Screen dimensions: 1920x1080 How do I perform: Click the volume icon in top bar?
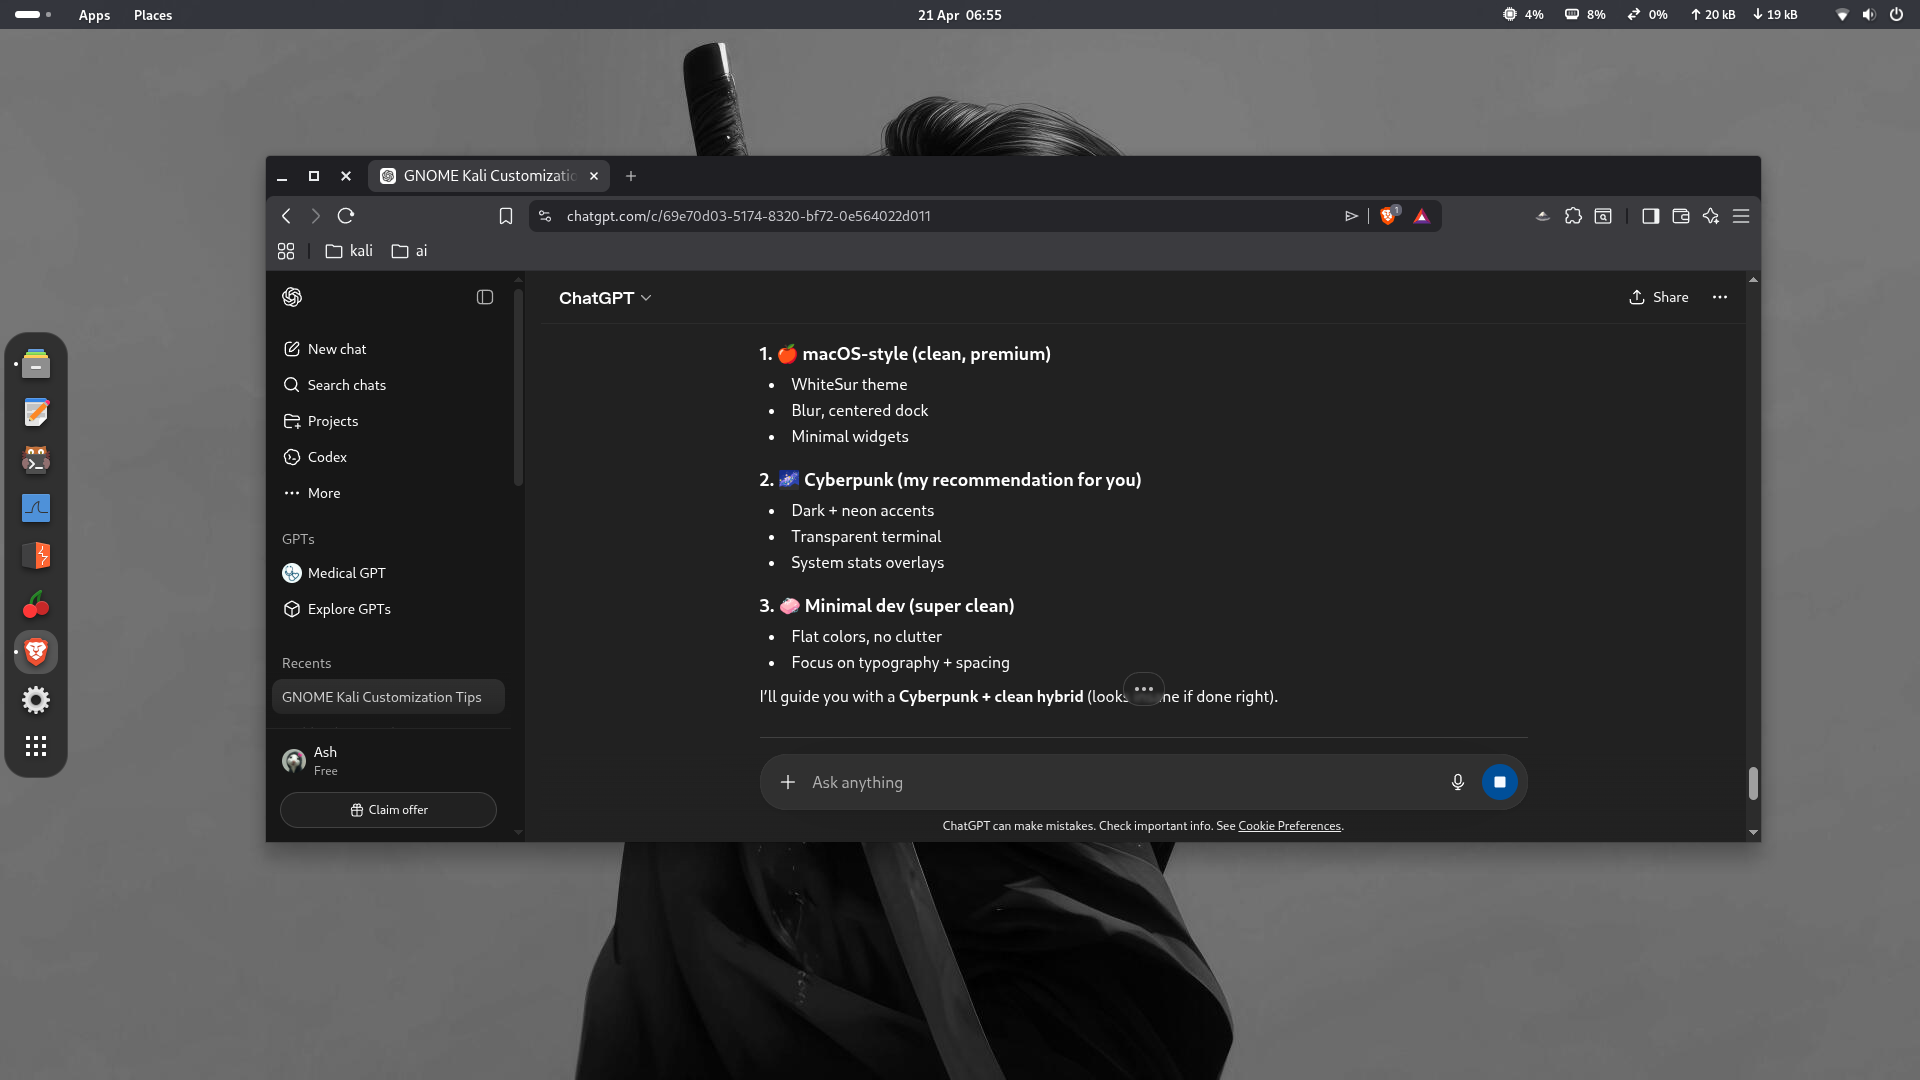pyautogui.click(x=1869, y=15)
